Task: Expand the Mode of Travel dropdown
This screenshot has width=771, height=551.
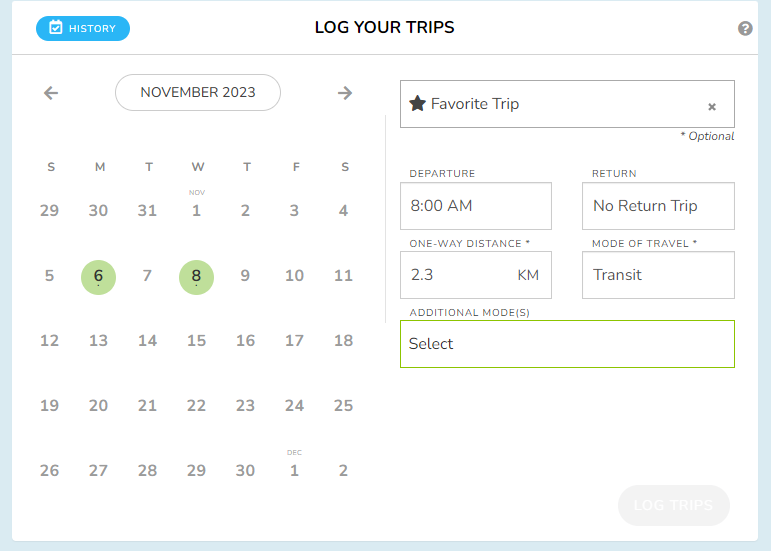Action: [x=658, y=275]
